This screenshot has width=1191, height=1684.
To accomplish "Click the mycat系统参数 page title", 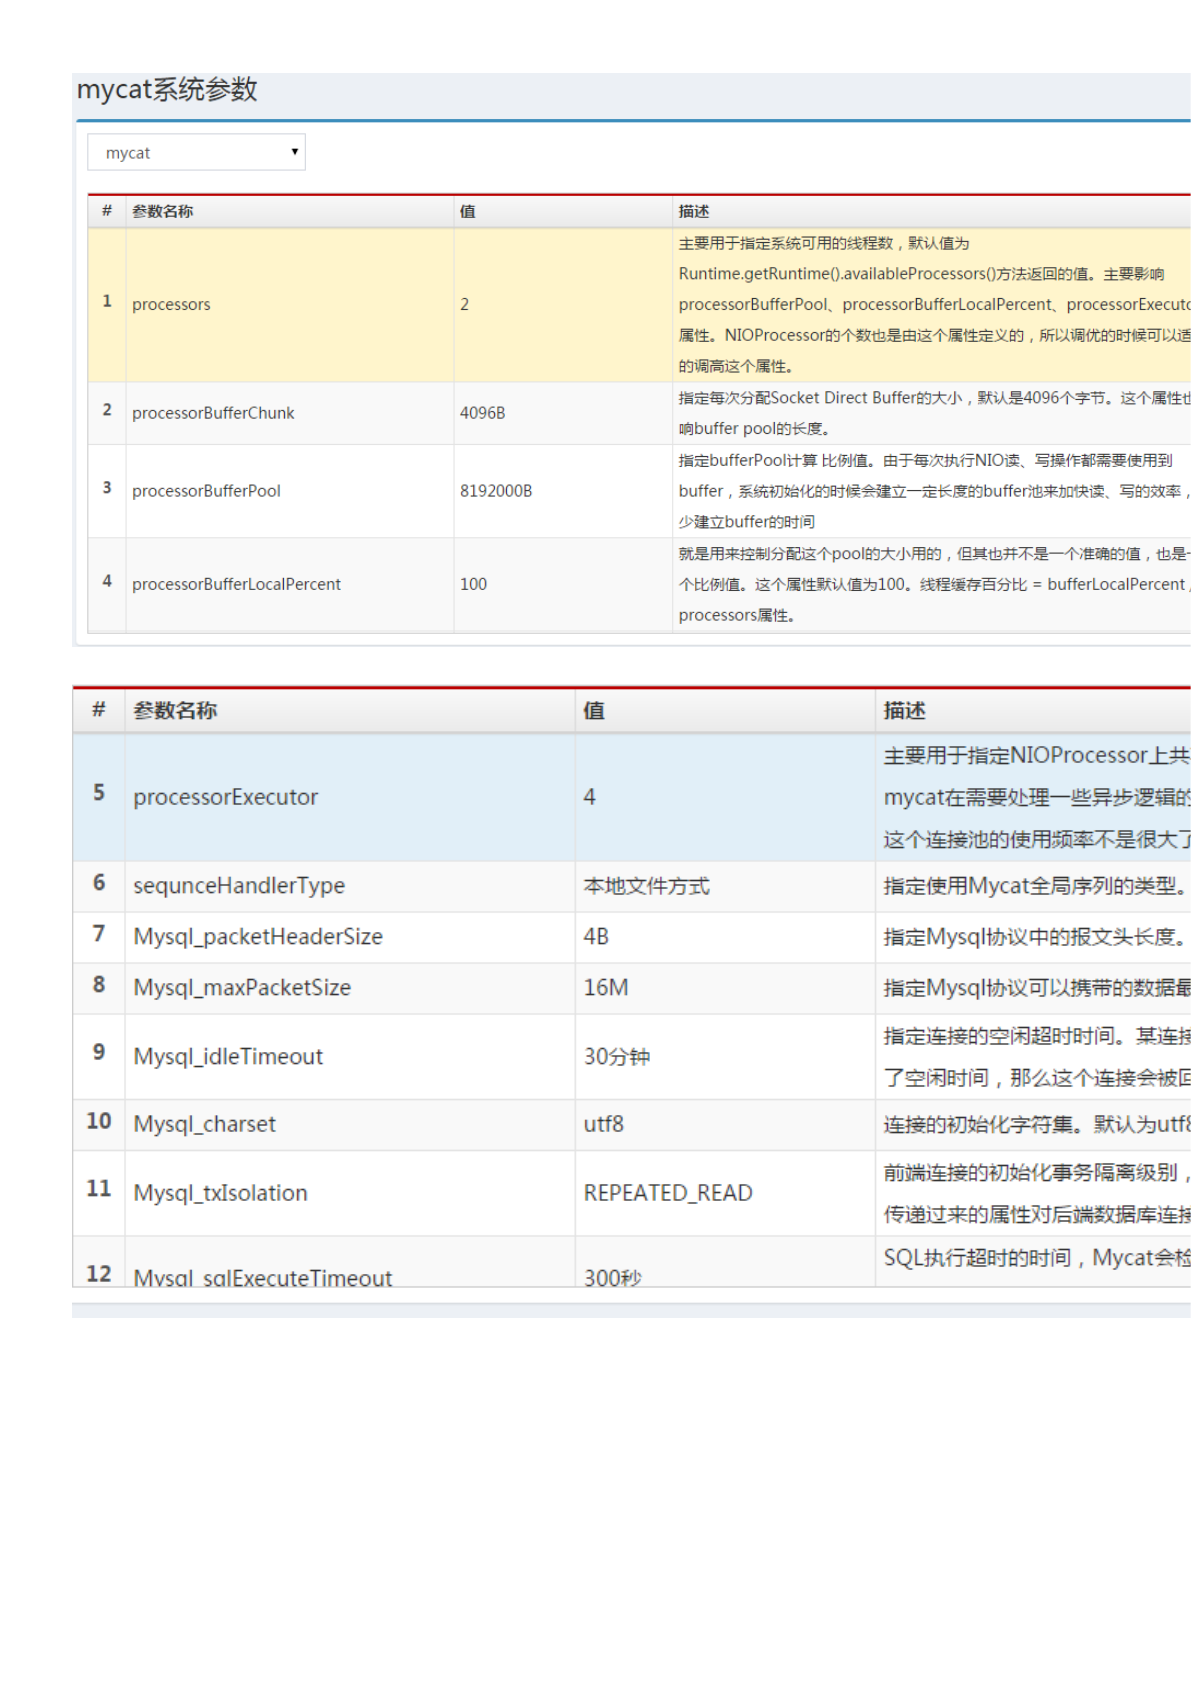I will pos(167,89).
